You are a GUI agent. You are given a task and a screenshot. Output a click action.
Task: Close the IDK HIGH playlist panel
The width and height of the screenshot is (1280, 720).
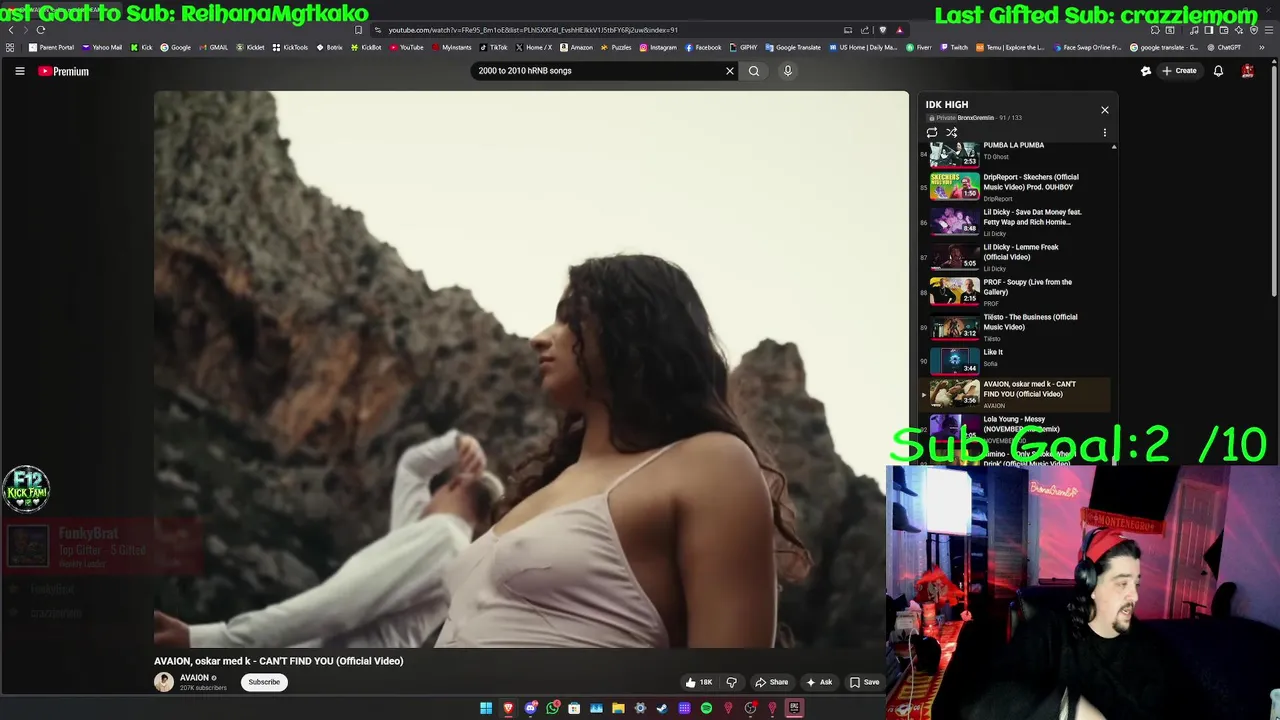[1105, 110]
